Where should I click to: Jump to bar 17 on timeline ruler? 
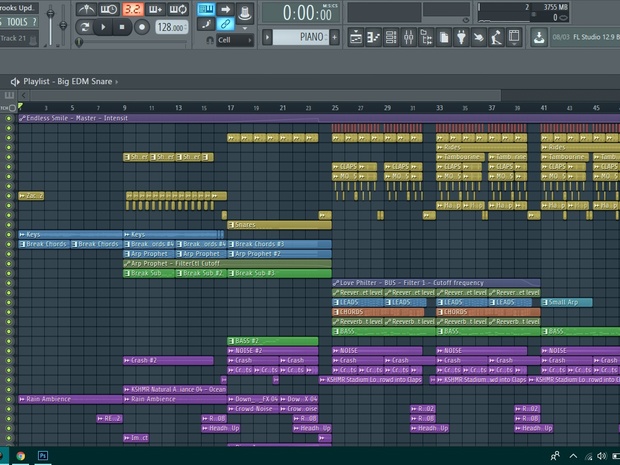(231, 108)
